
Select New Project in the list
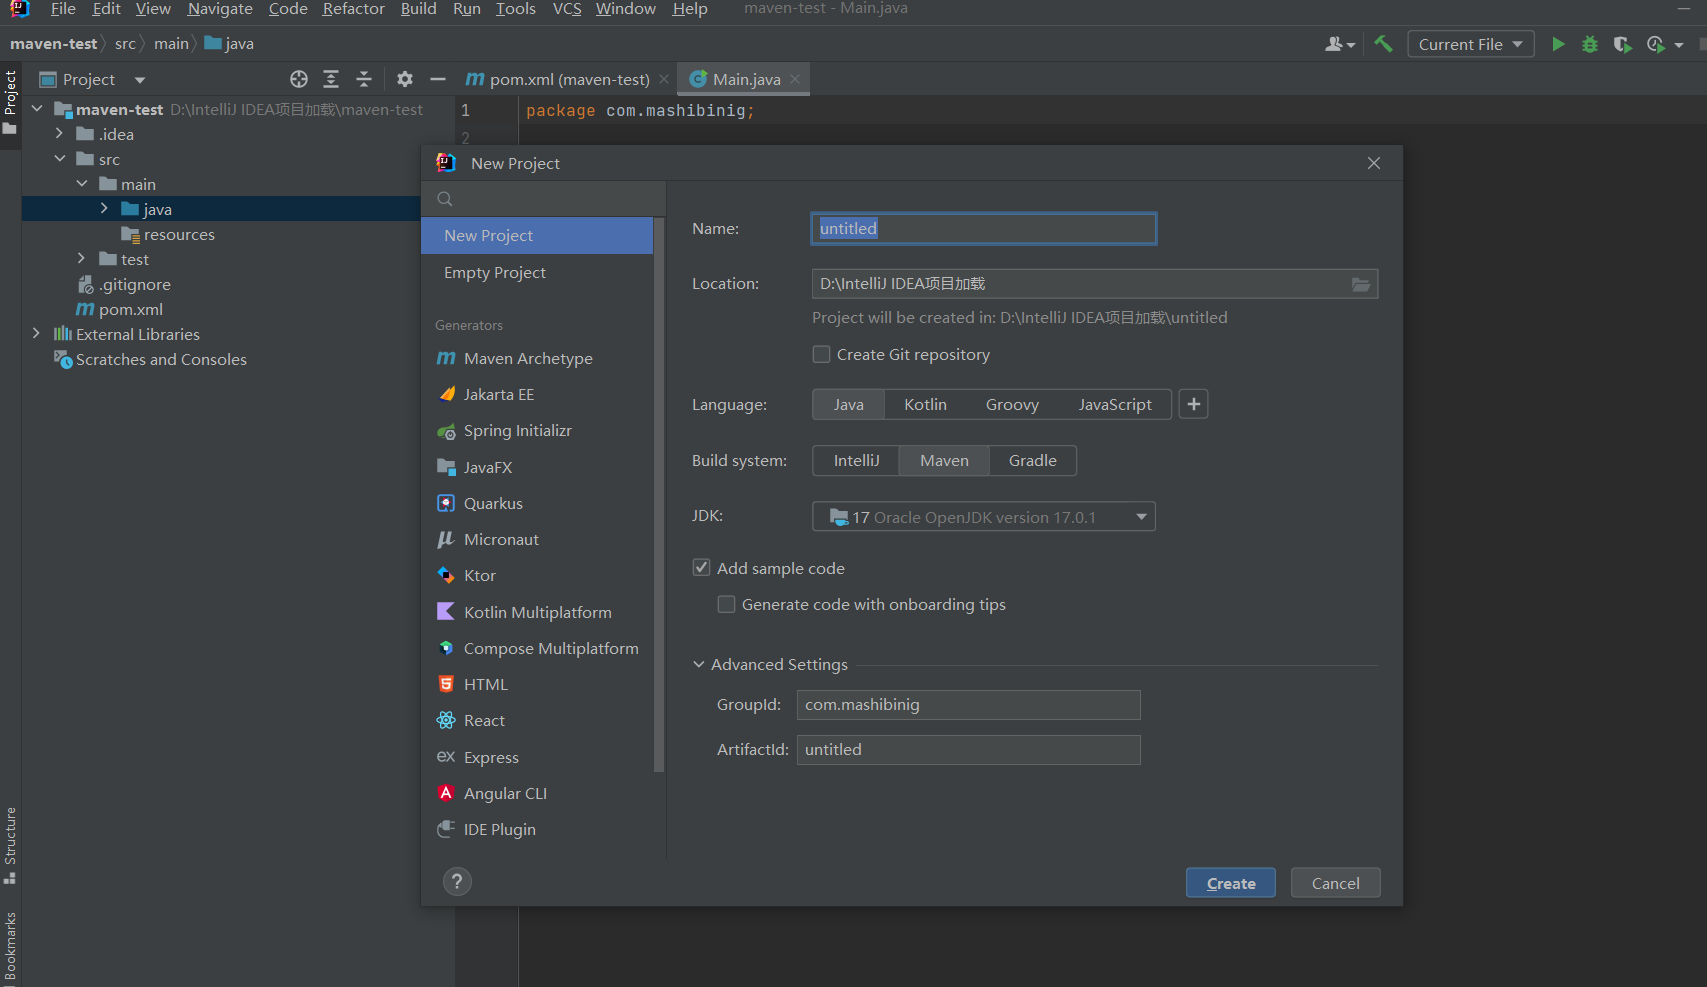[537, 235]
